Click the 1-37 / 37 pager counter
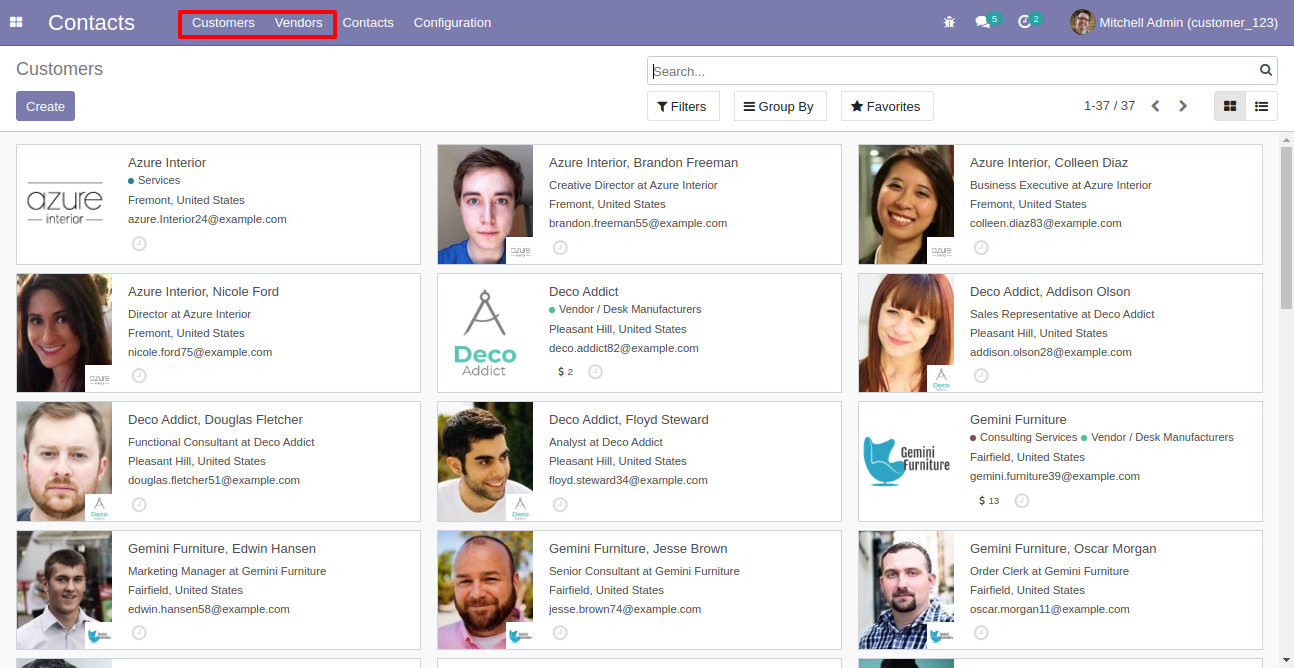The height and width of the screenshot is (668, 1294). tap(1109, 105)
